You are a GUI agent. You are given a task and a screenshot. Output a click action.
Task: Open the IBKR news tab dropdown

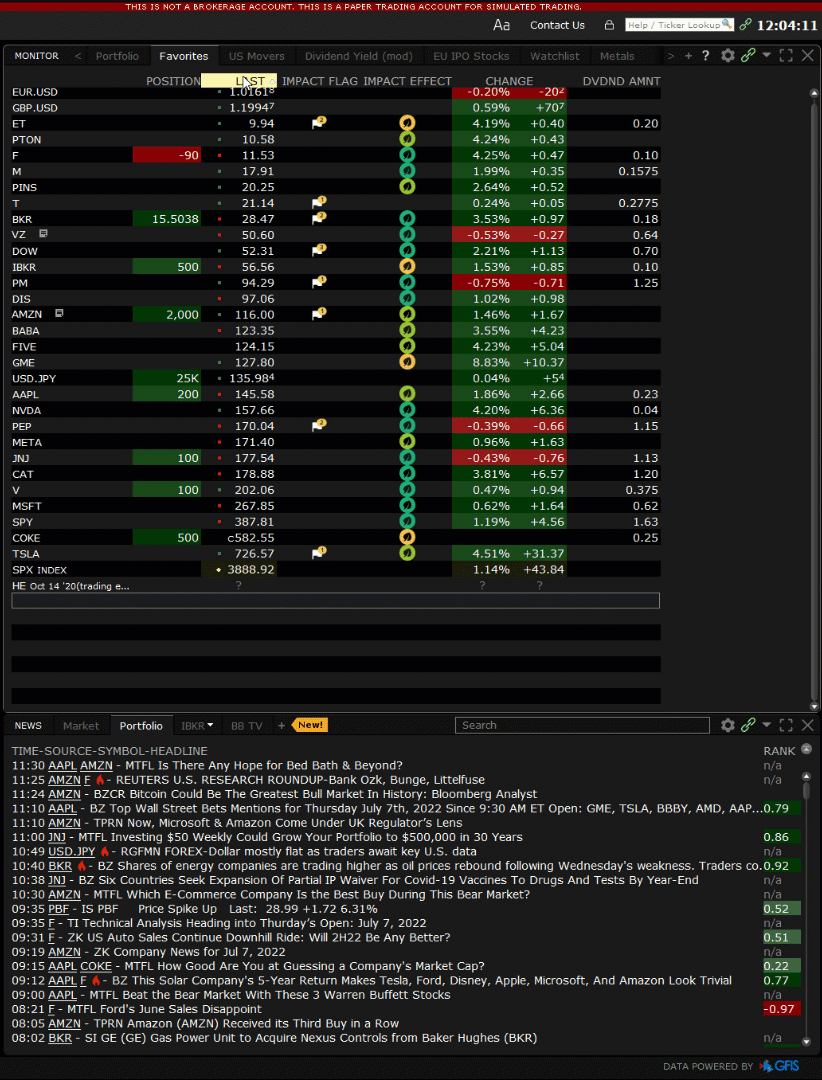point(210,725)
